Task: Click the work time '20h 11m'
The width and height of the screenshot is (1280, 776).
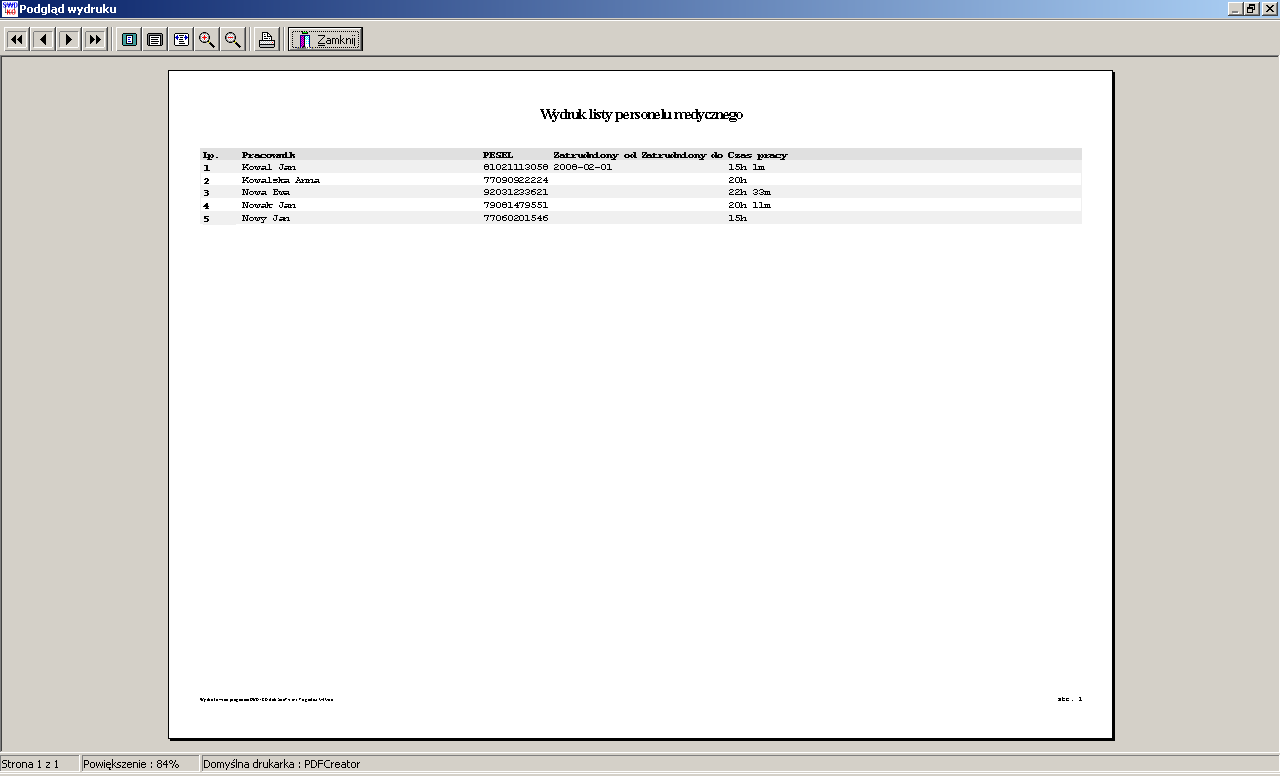Action: [x=750, y=205]
